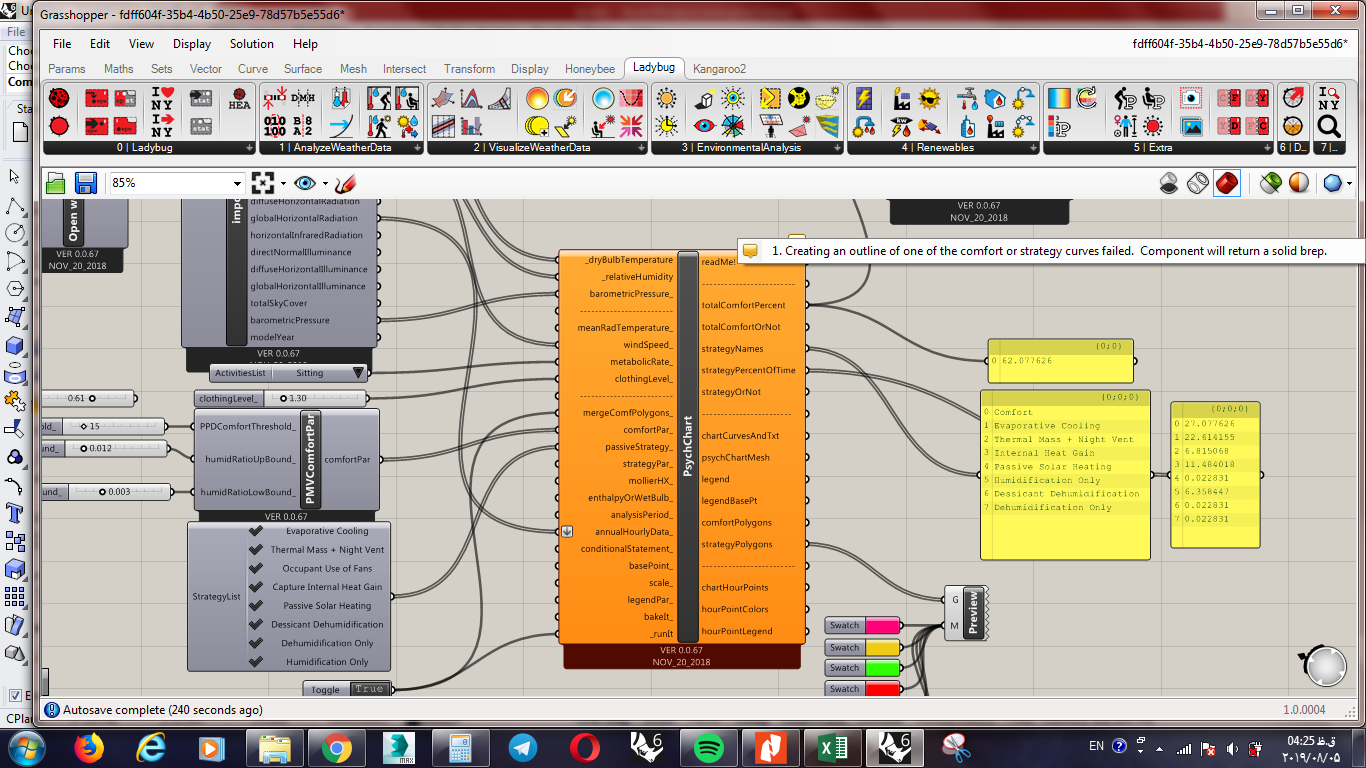Select the red shaded preview mode icon
Viewport: 1366px width, 768px height.
(x=1227, y=183)
